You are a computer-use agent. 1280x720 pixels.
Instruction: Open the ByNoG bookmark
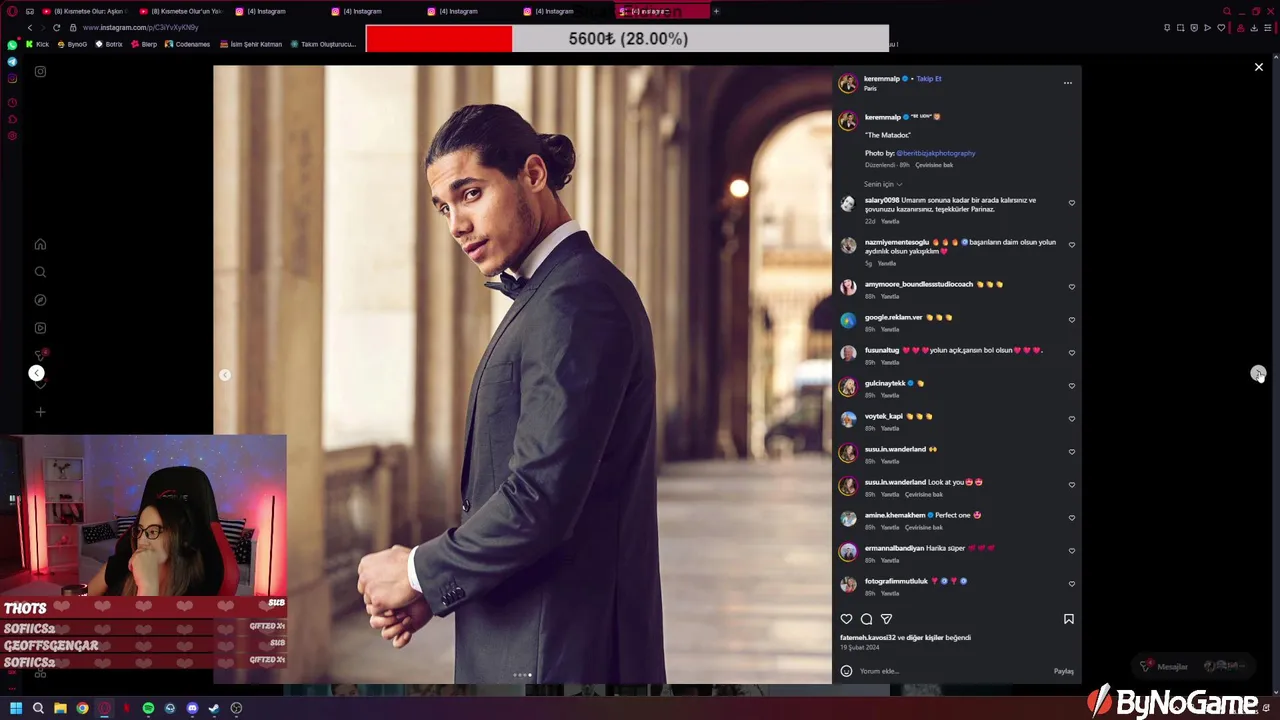(73, 44)
